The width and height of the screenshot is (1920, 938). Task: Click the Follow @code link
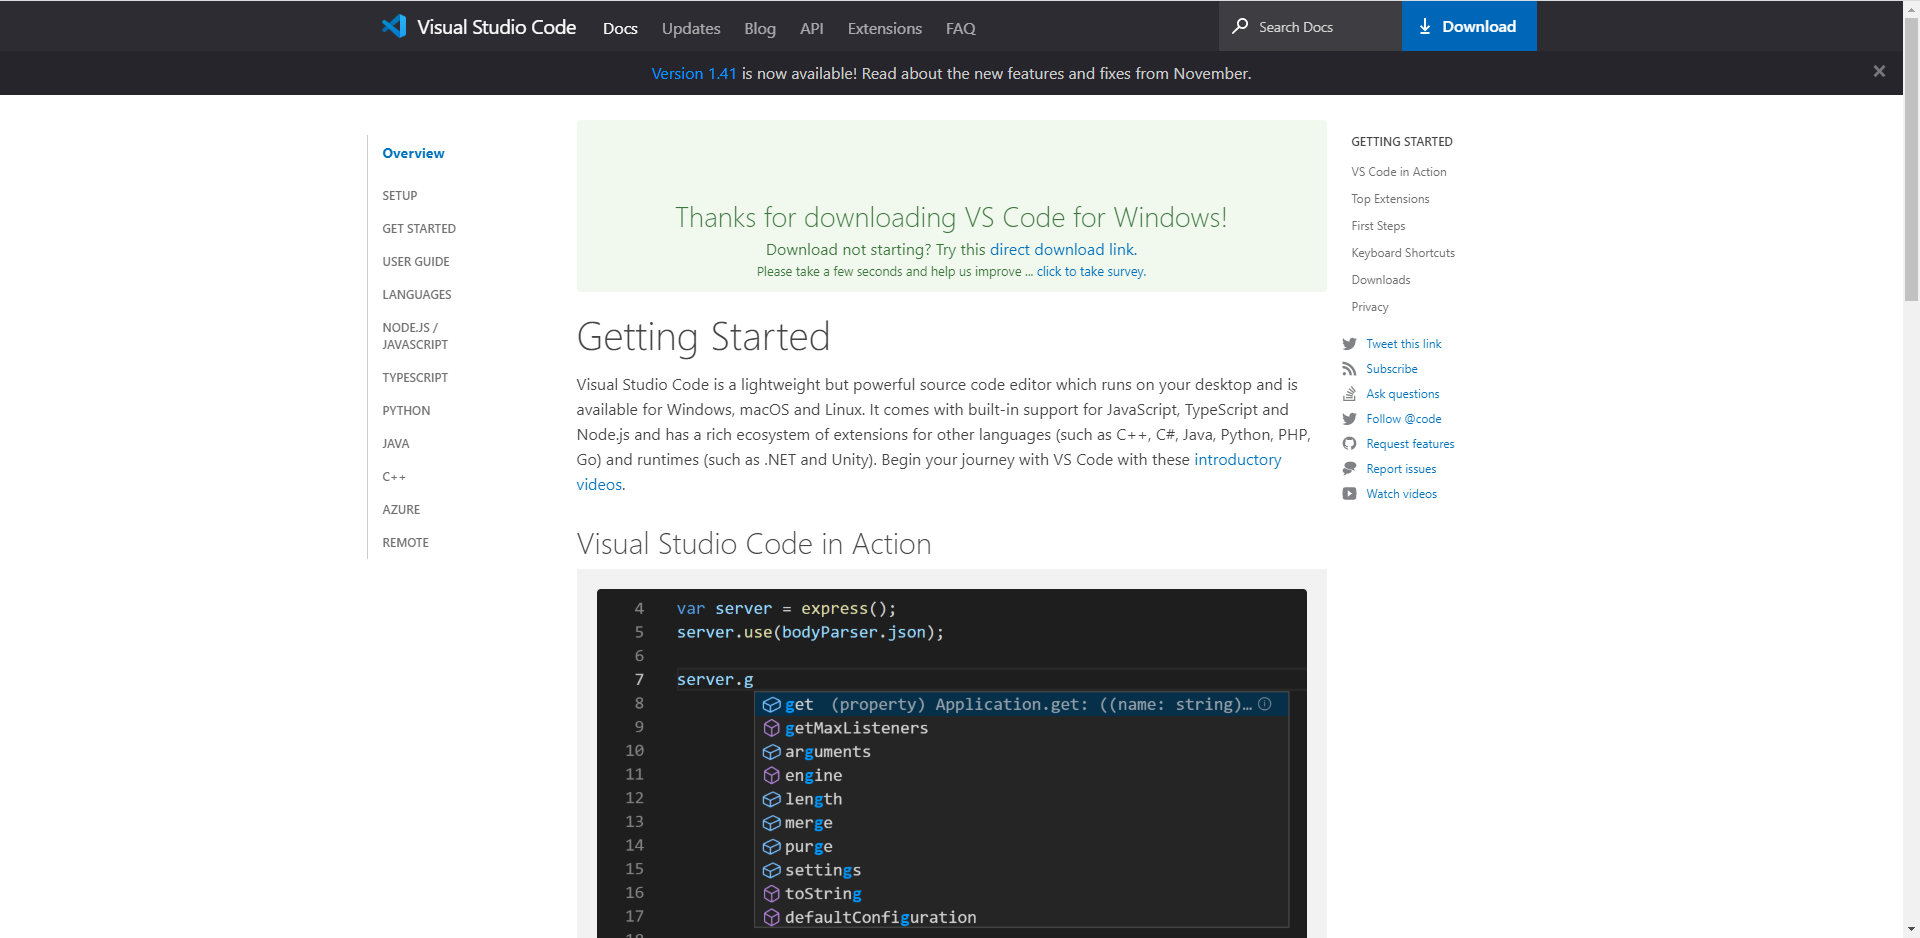pos(1404,419)
